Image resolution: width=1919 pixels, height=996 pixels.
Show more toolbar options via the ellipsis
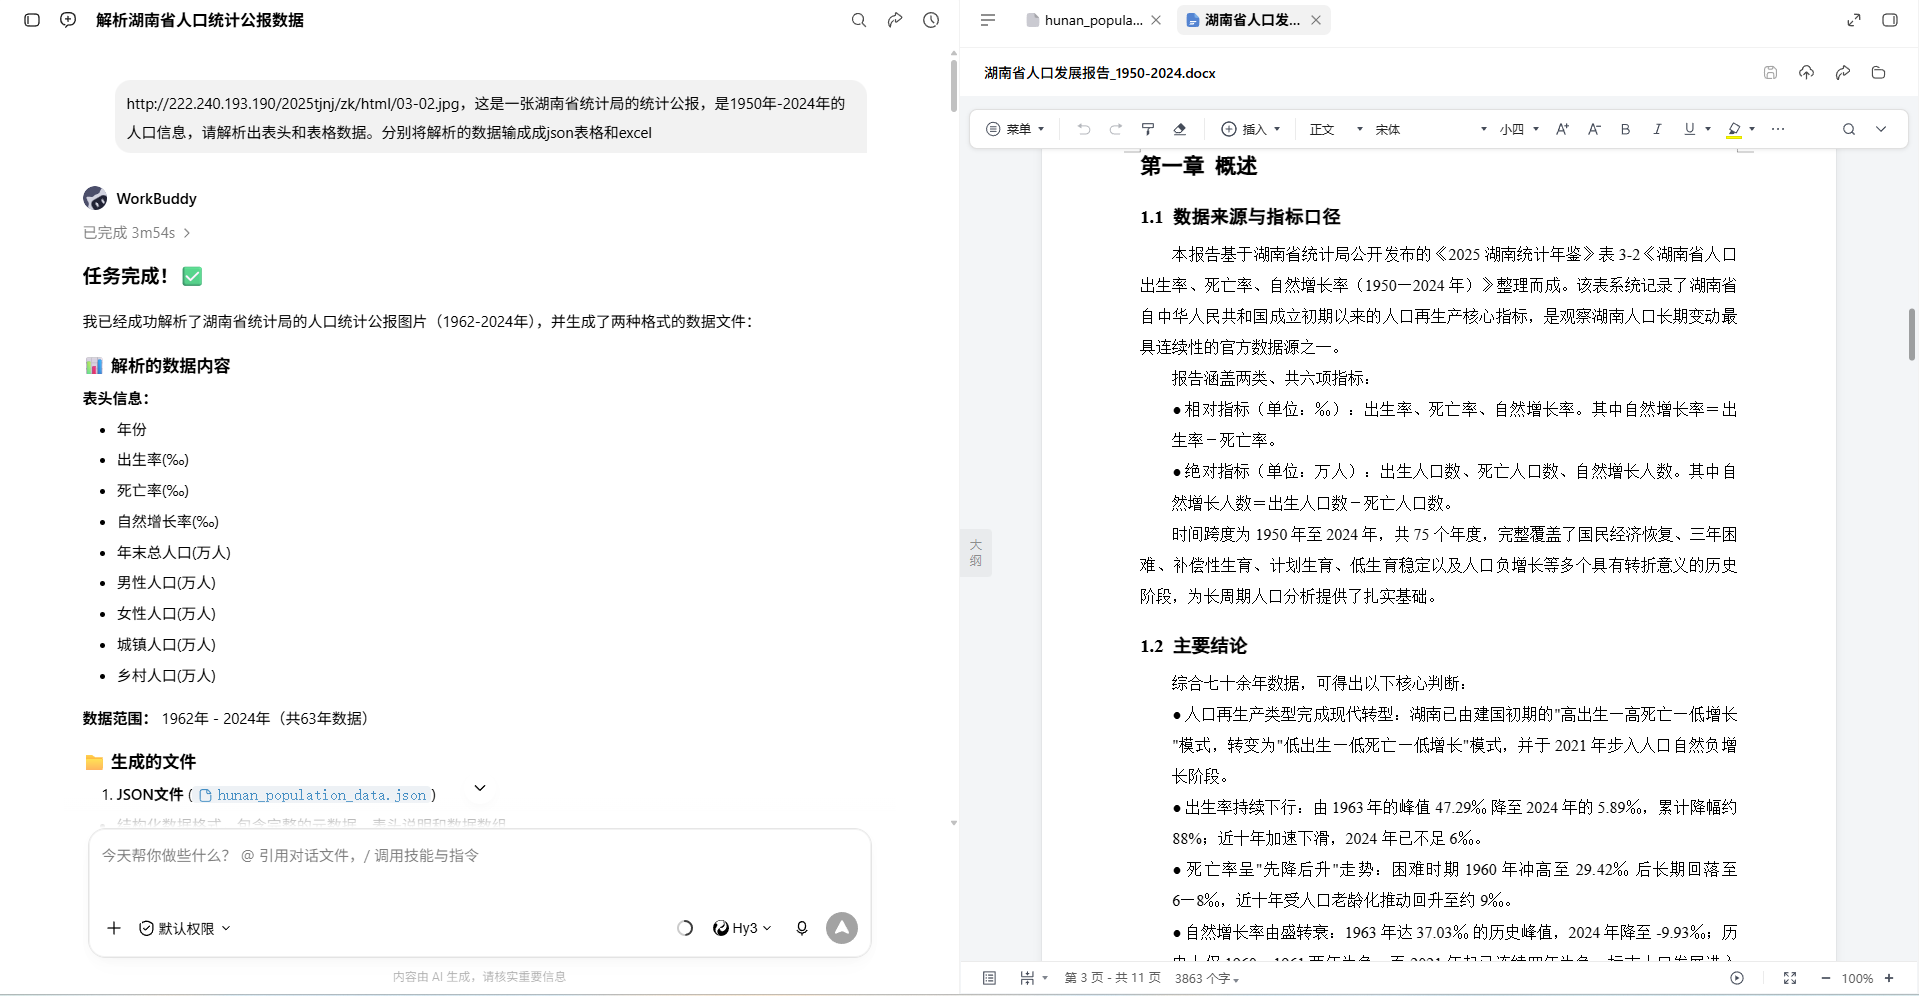(x=1778, y=129)
